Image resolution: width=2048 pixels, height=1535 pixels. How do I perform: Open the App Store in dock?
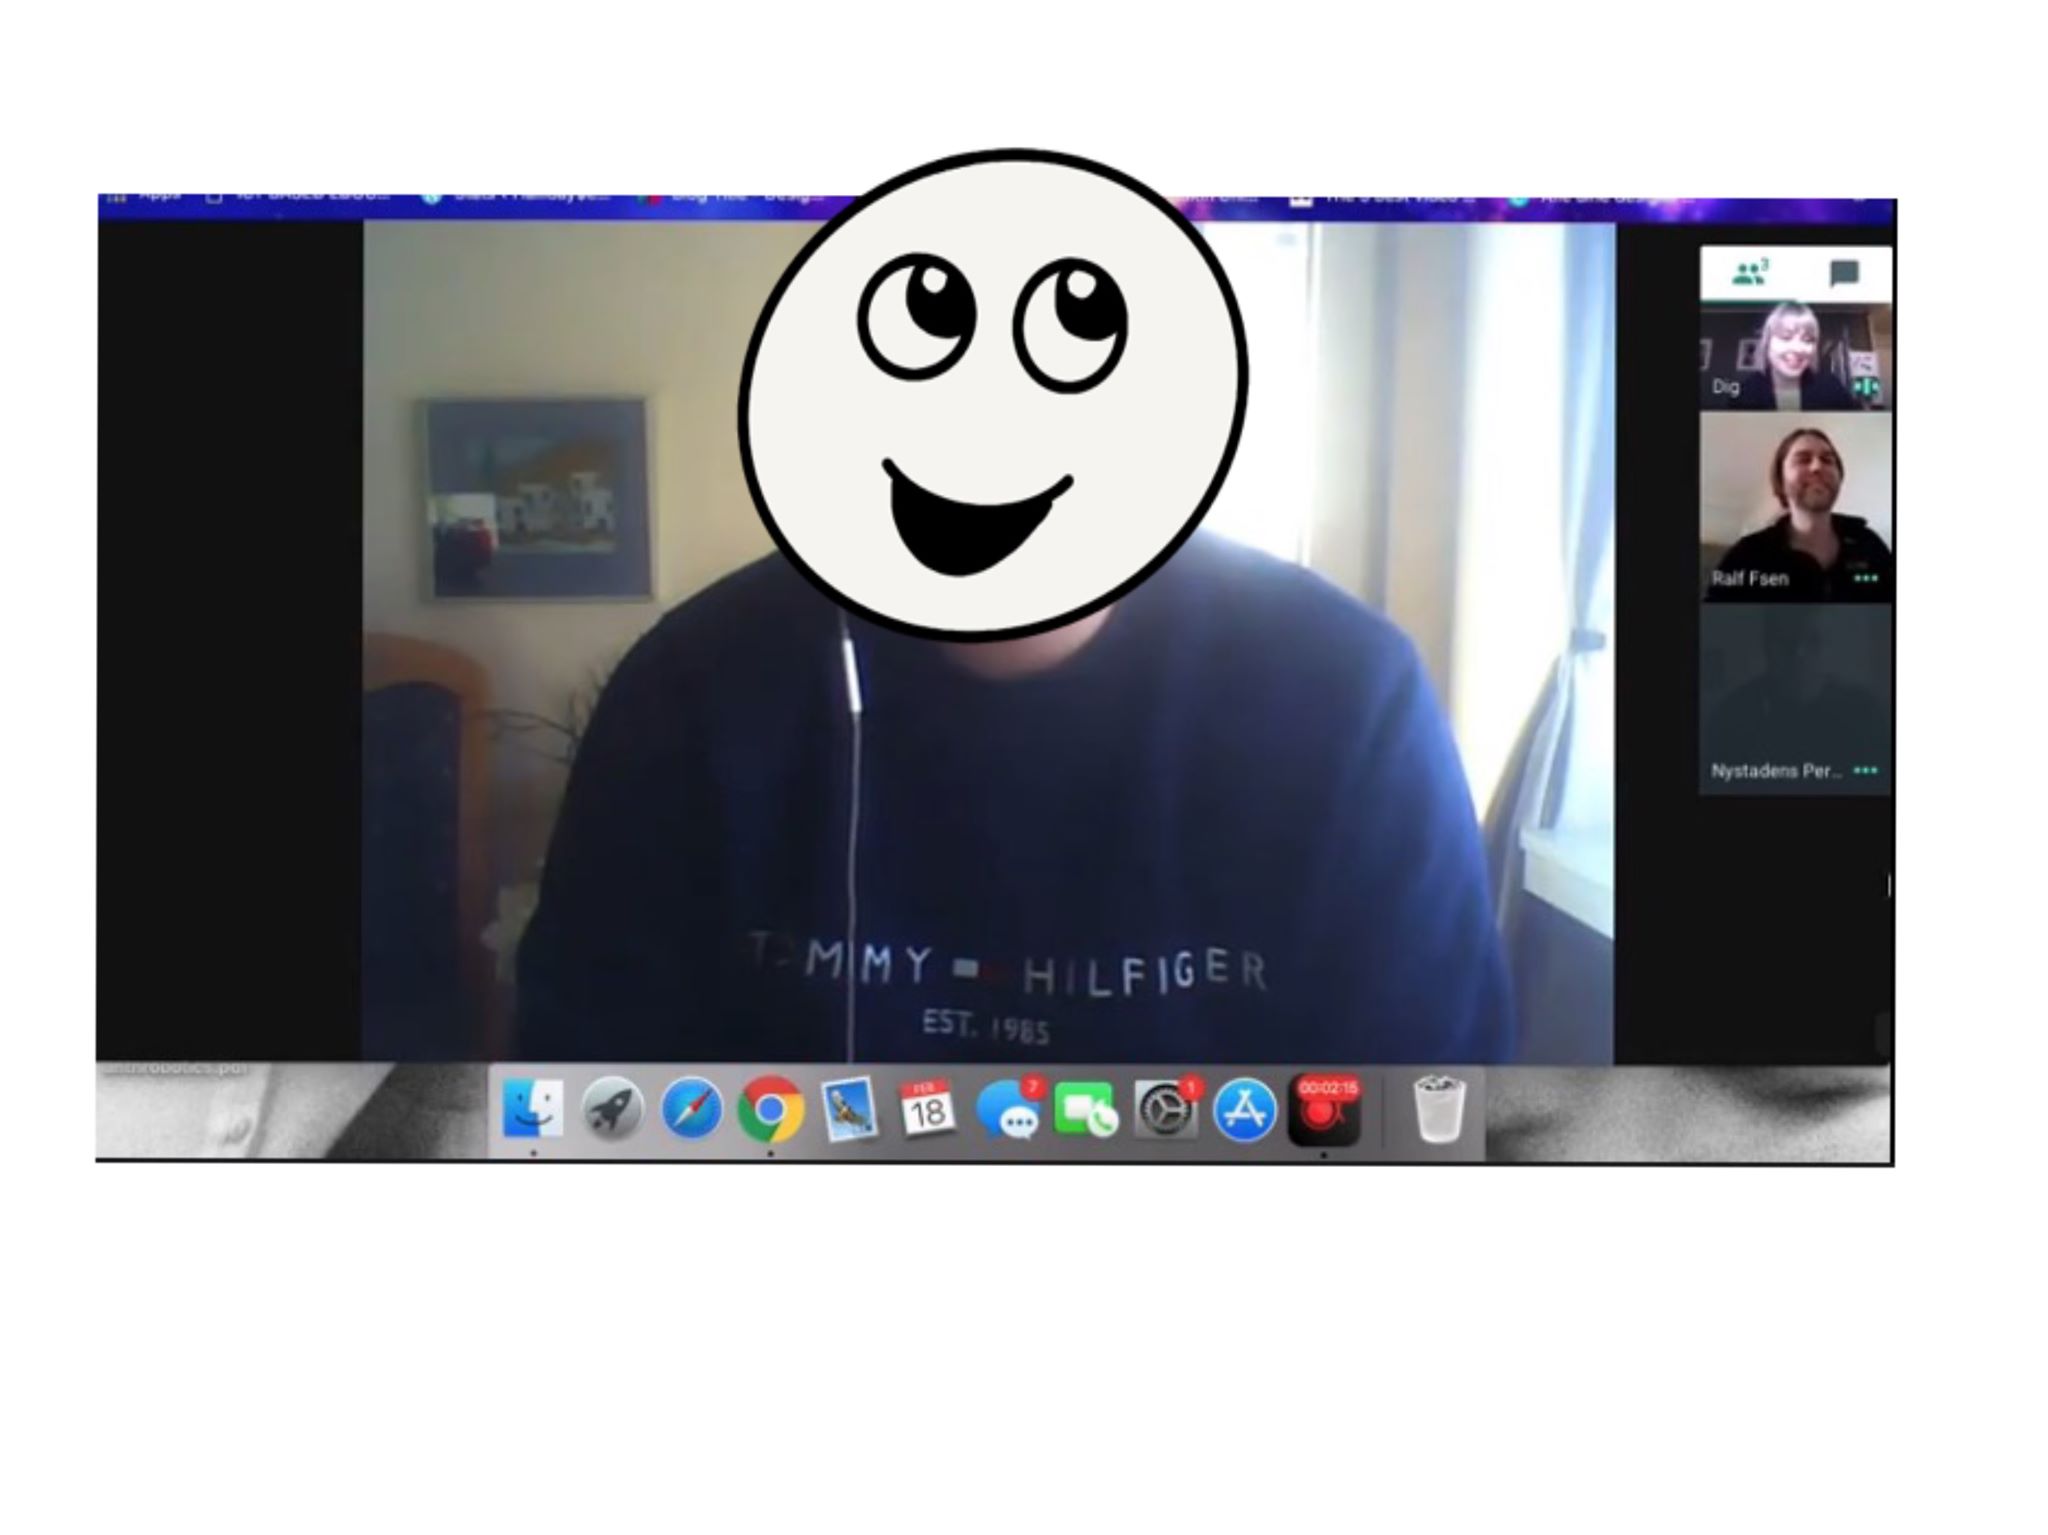tap(1244, 1108)
